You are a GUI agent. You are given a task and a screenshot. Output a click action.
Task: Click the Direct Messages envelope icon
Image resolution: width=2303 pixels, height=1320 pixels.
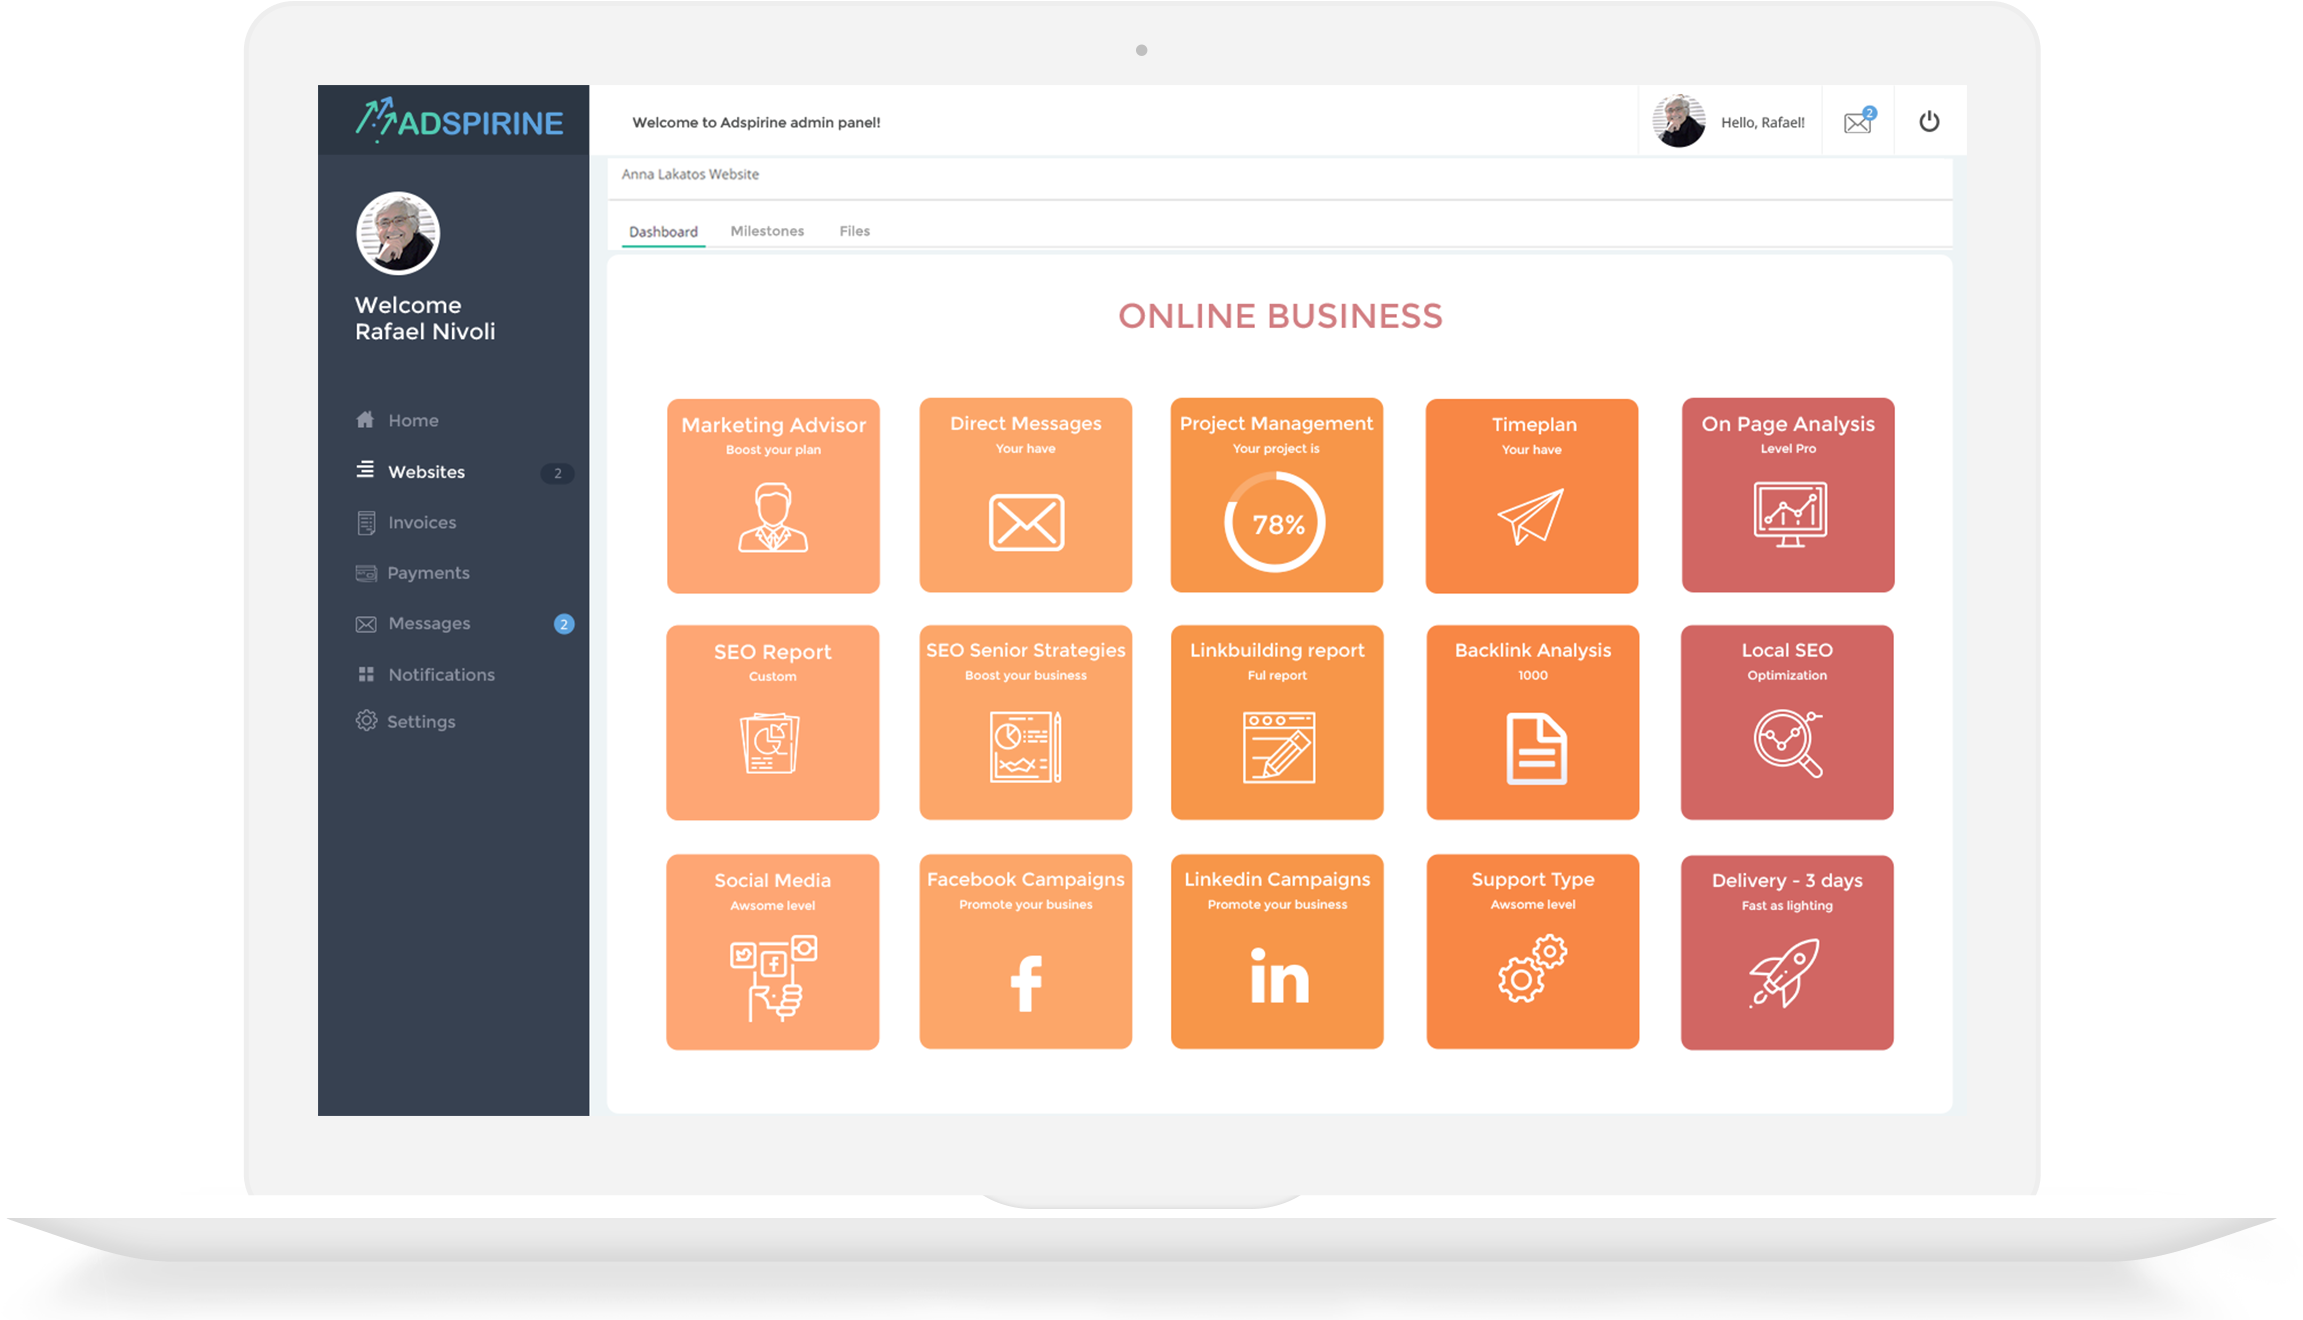[1025, 522]
